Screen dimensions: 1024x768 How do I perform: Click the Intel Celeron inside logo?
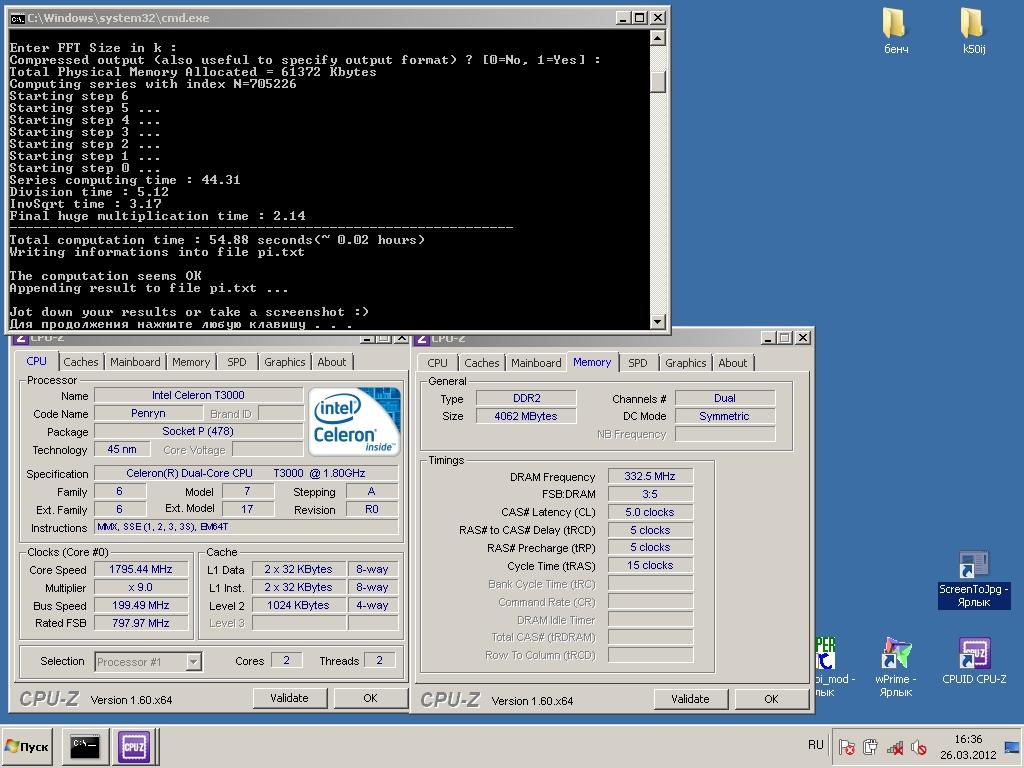click(354, 421)
